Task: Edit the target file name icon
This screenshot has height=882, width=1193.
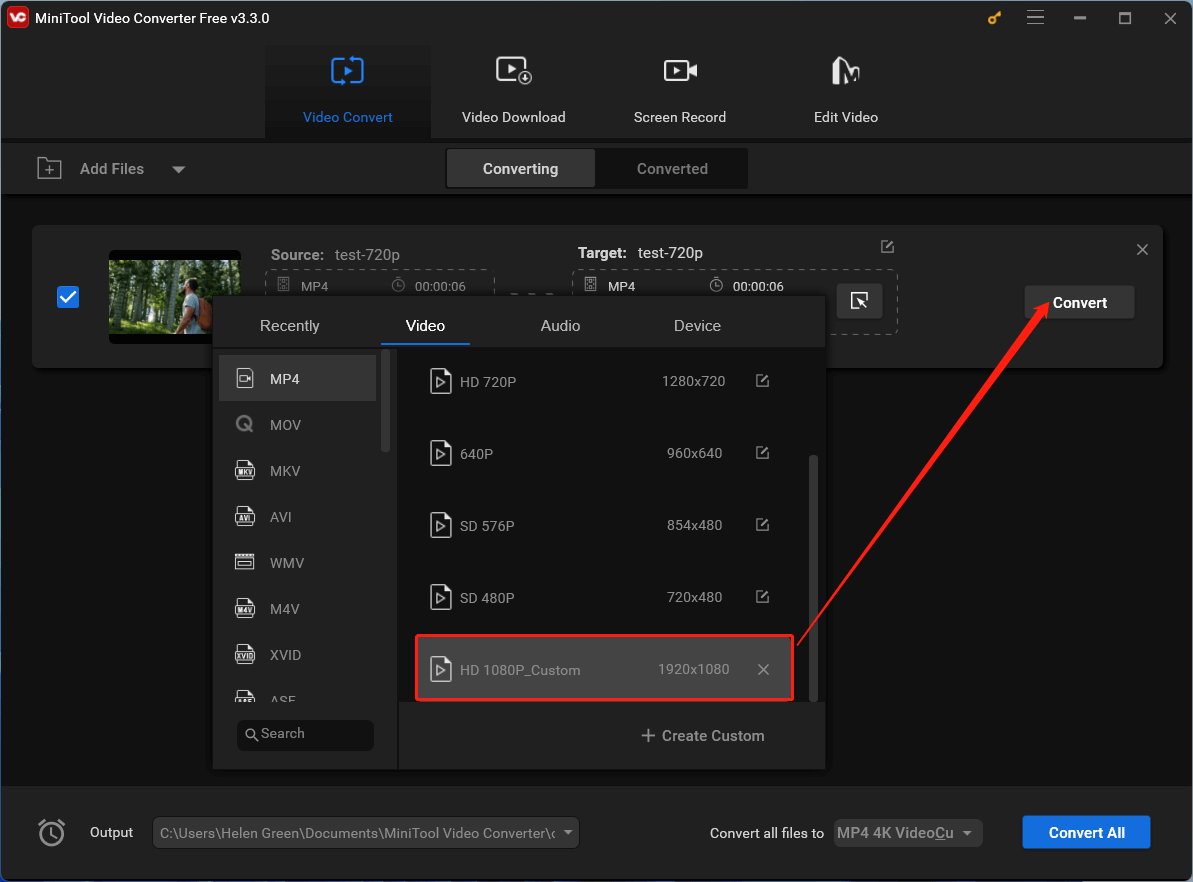Action: [x=887, y=247]
